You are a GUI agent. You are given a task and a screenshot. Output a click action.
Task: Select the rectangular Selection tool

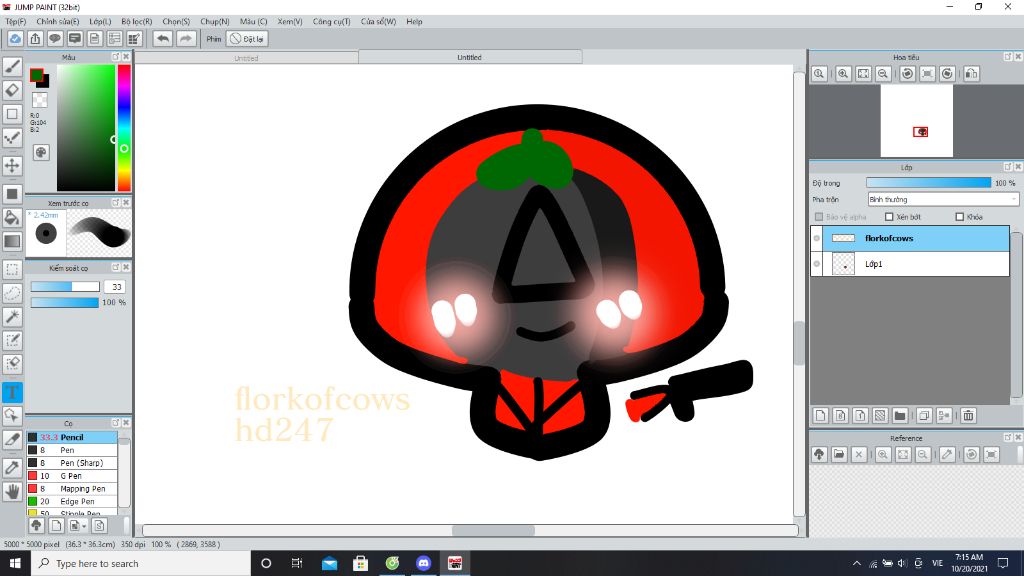click(12, 269)
